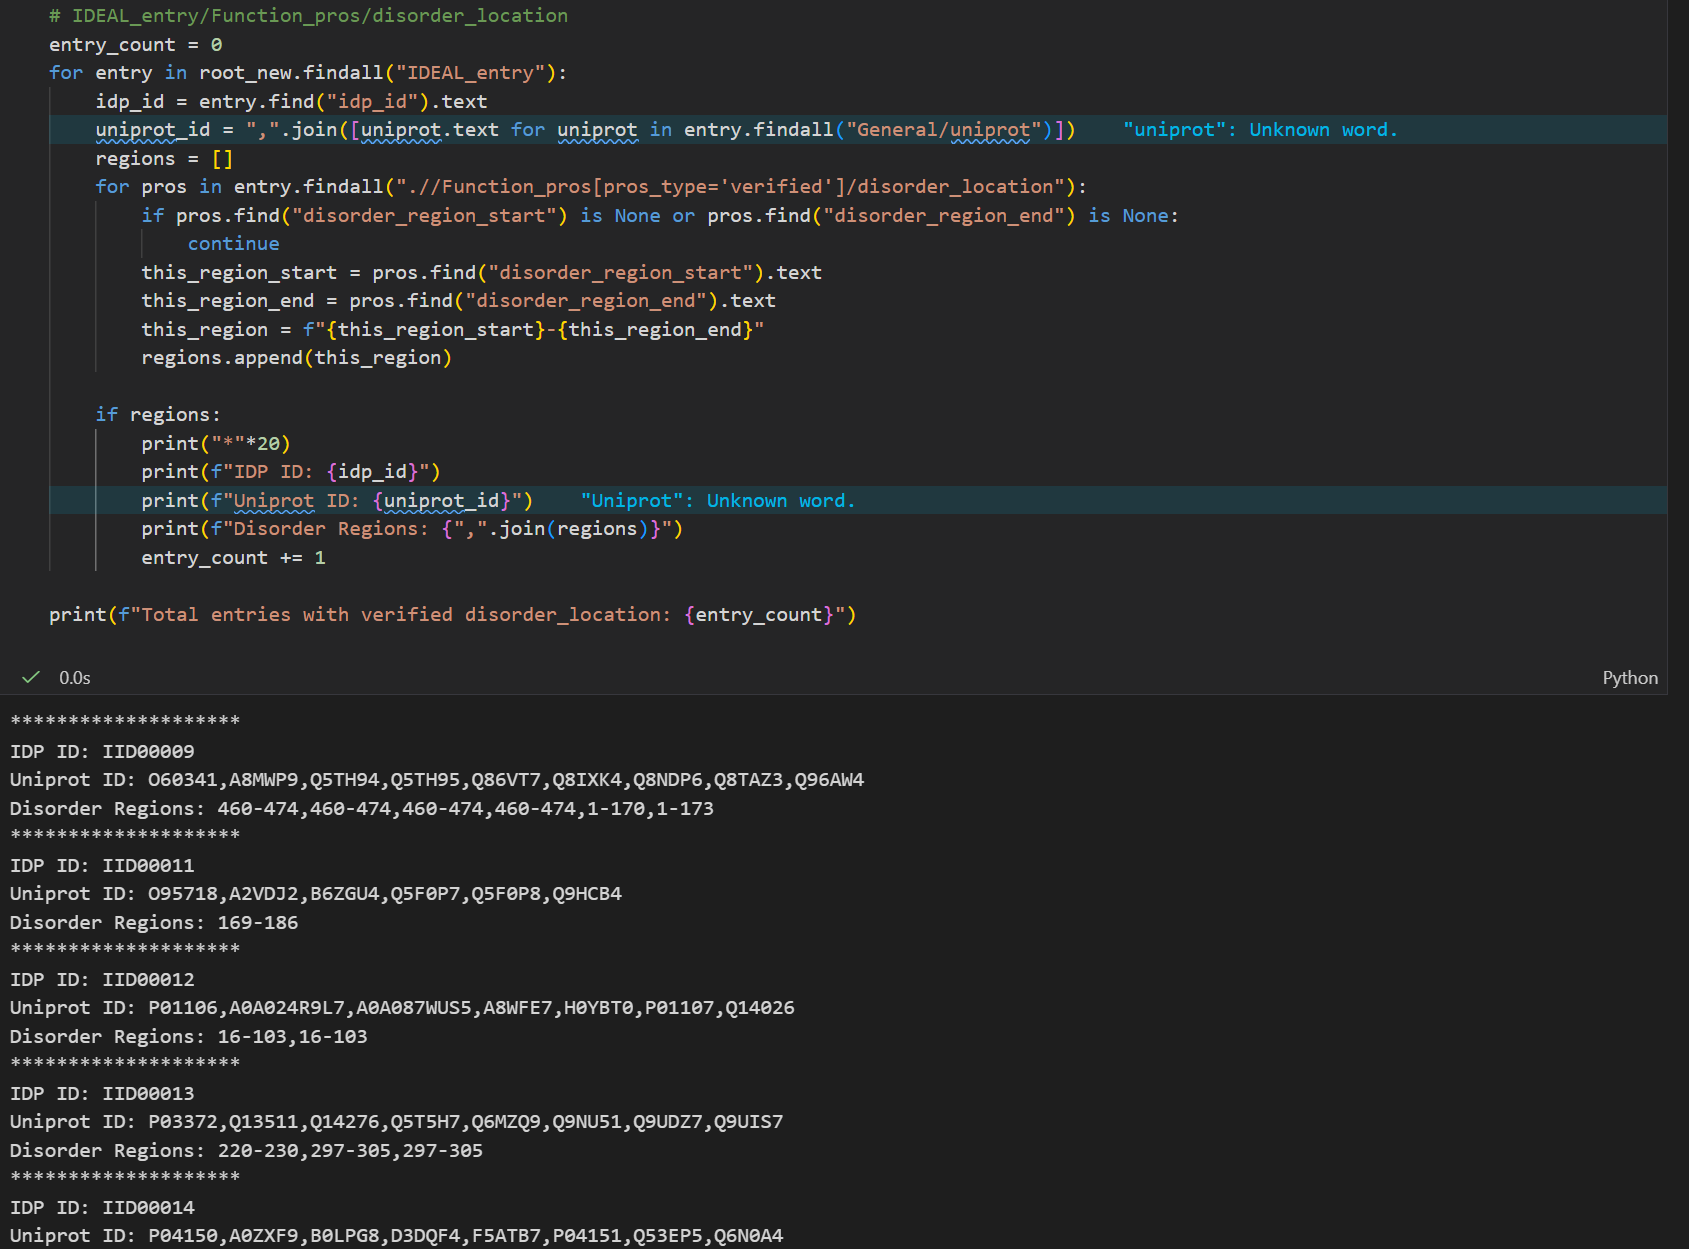Place cursor on "entry_count = 0" line
Viewport: 1689px width, 1249px height.
click(136, 45)
